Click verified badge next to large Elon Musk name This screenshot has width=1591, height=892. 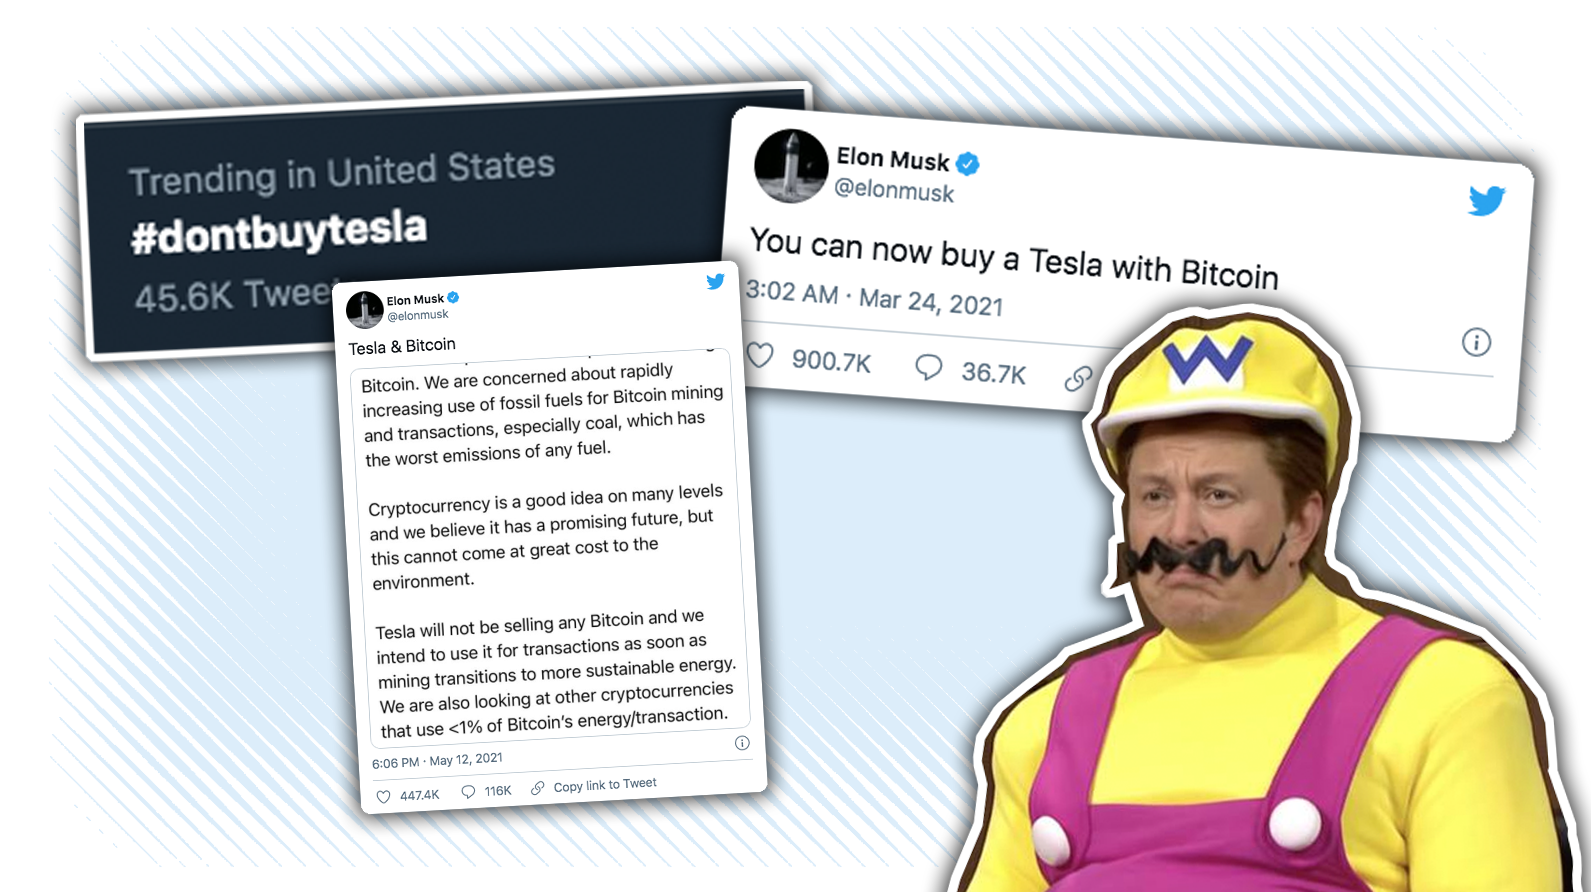pos(968,163)
